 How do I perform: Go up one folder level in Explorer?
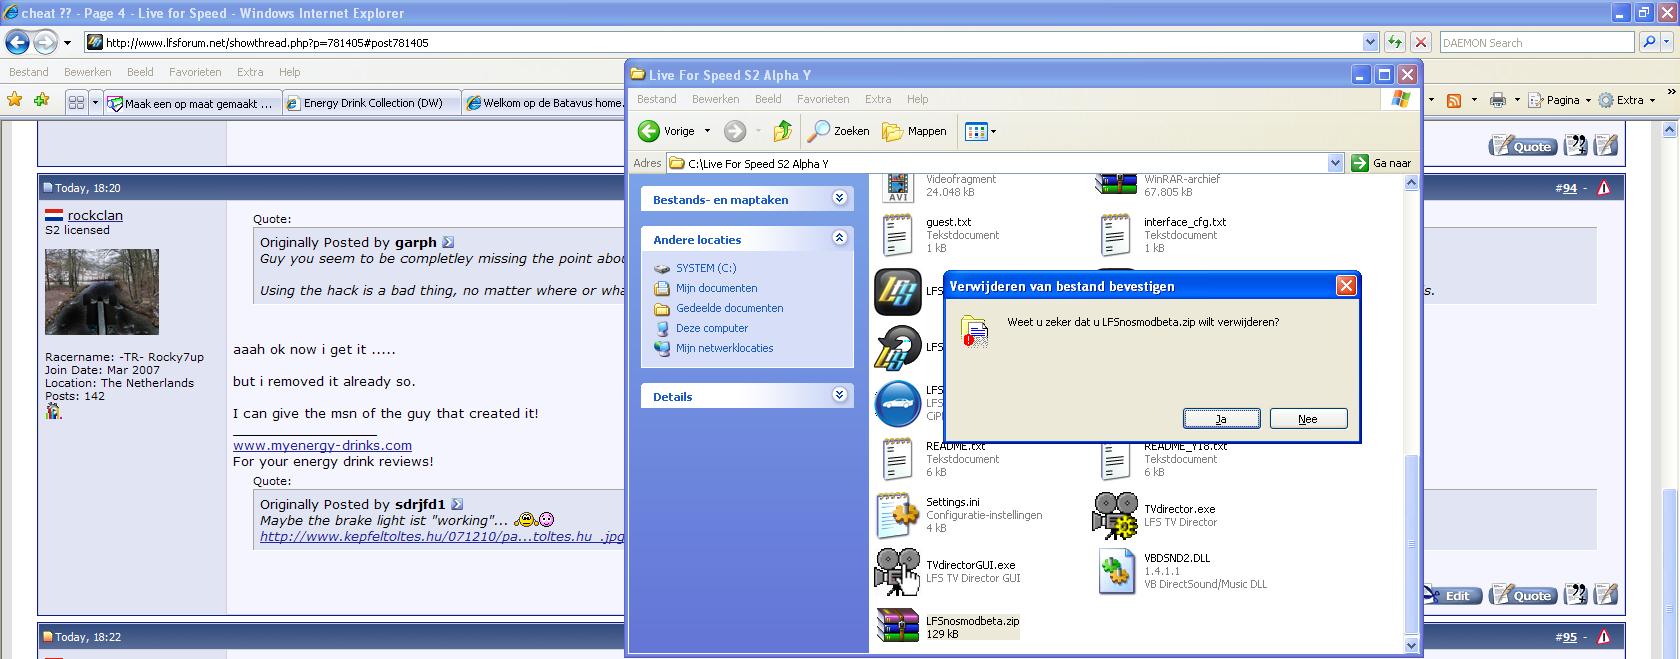(783, 131)
